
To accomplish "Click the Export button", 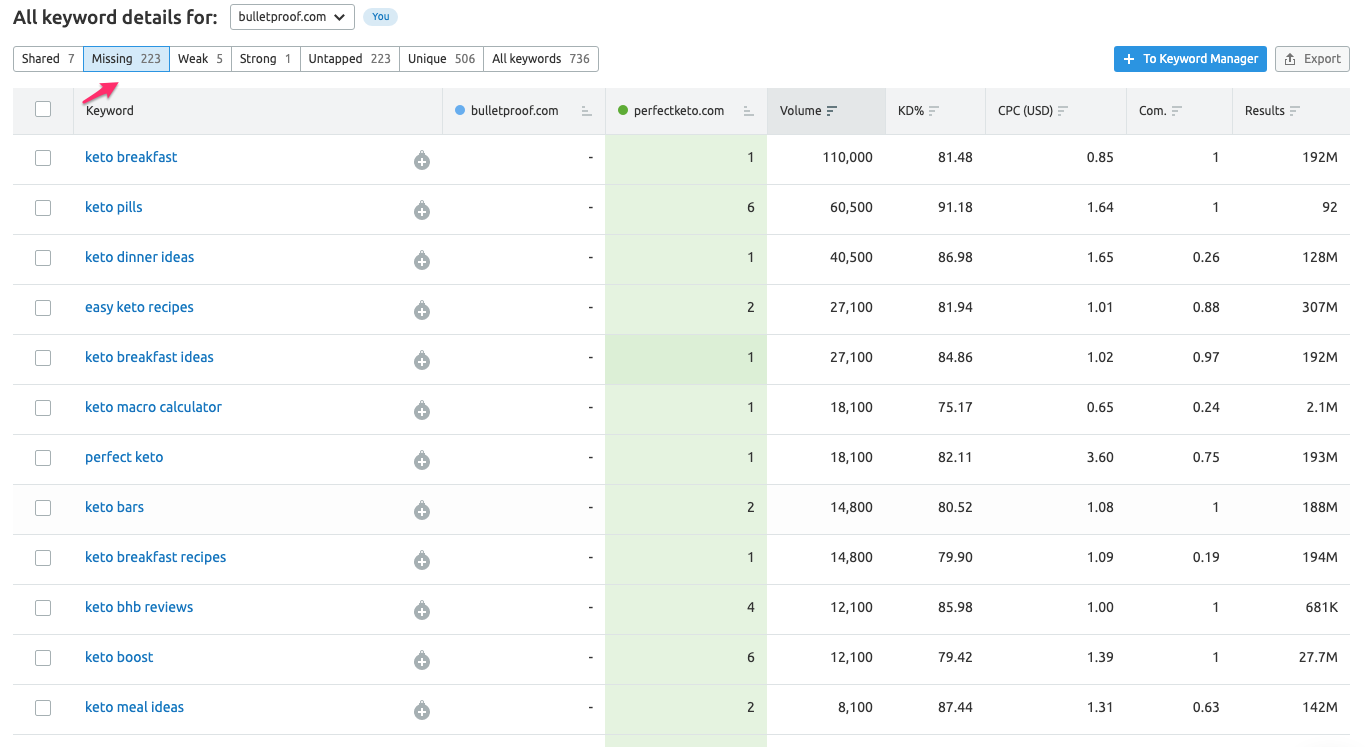I will [1312, 59].
